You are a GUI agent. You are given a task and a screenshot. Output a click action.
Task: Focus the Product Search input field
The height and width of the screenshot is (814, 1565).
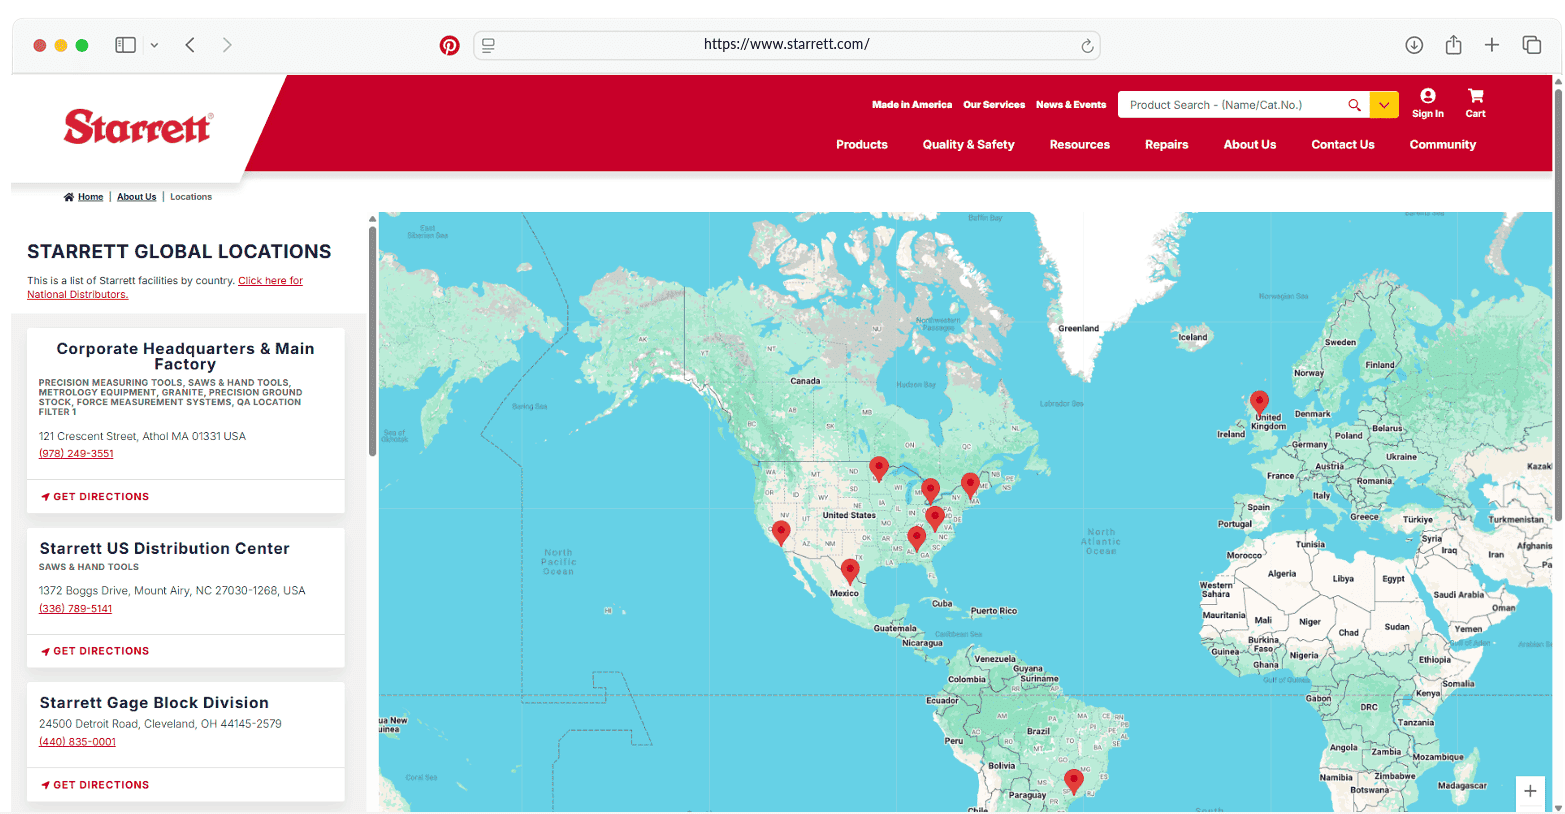click(1230, 105)
